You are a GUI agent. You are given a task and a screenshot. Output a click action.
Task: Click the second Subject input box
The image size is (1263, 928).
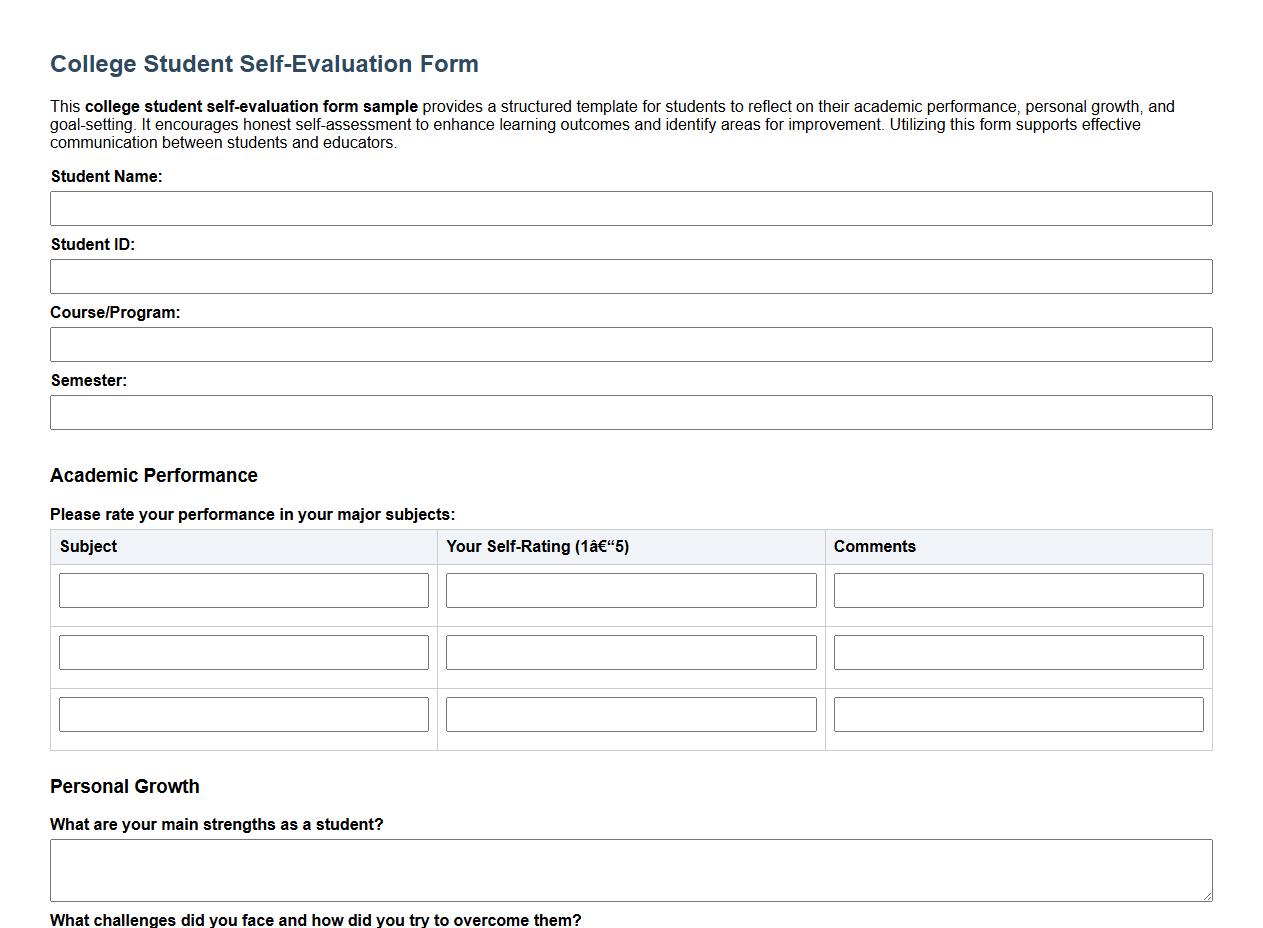click(244, 652)
